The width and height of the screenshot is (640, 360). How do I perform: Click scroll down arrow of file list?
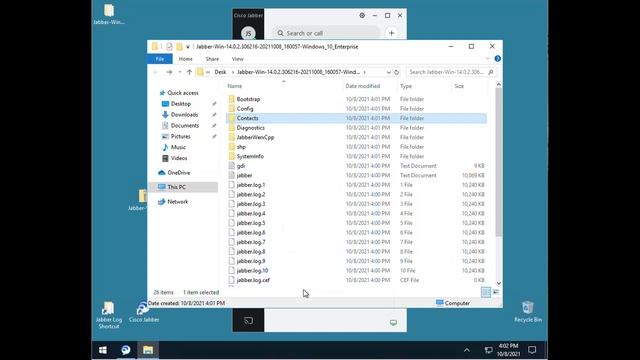click(x=499, y=283)
